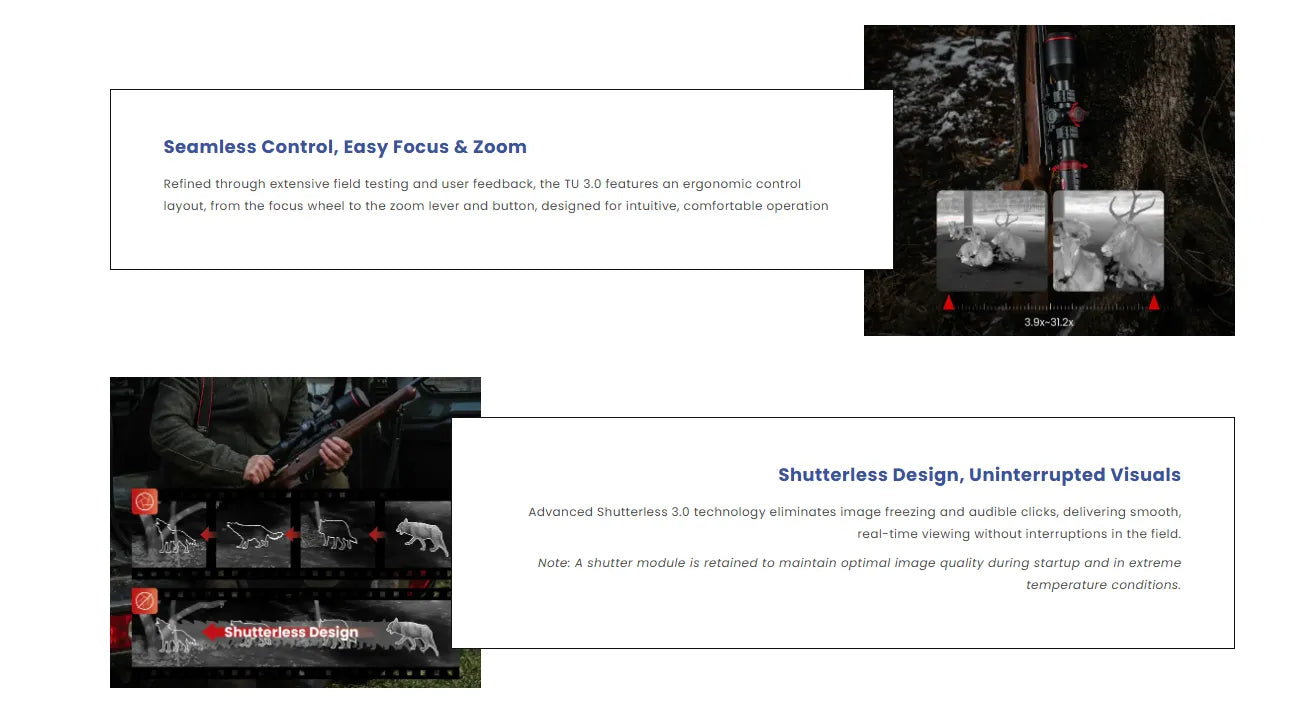
Task: Open the zoomed-in thermal deer thumbnail
Action: pos(1108,241)
